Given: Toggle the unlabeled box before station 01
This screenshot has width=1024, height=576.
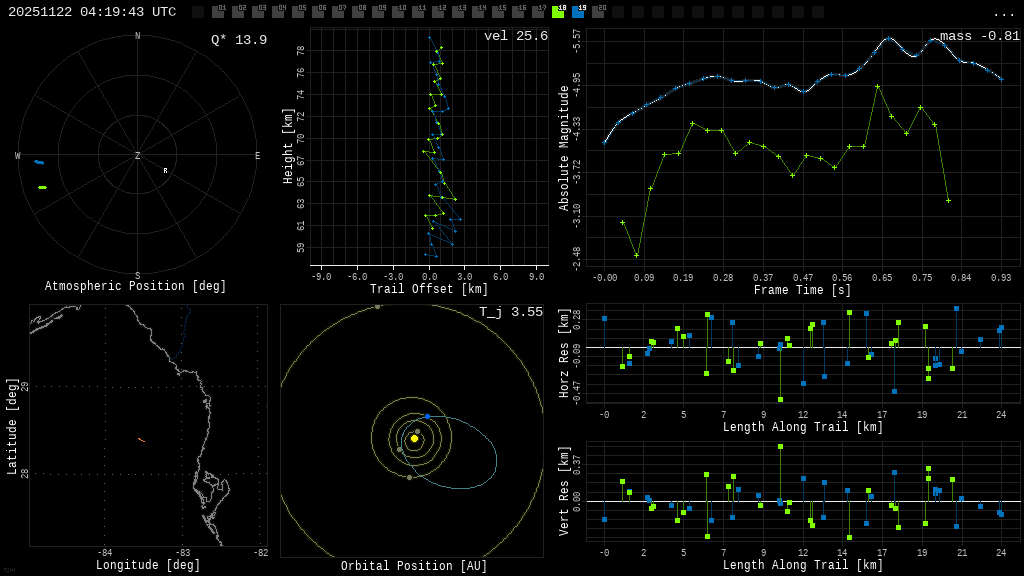Looking at the screenshot, I should click(198, 12).
